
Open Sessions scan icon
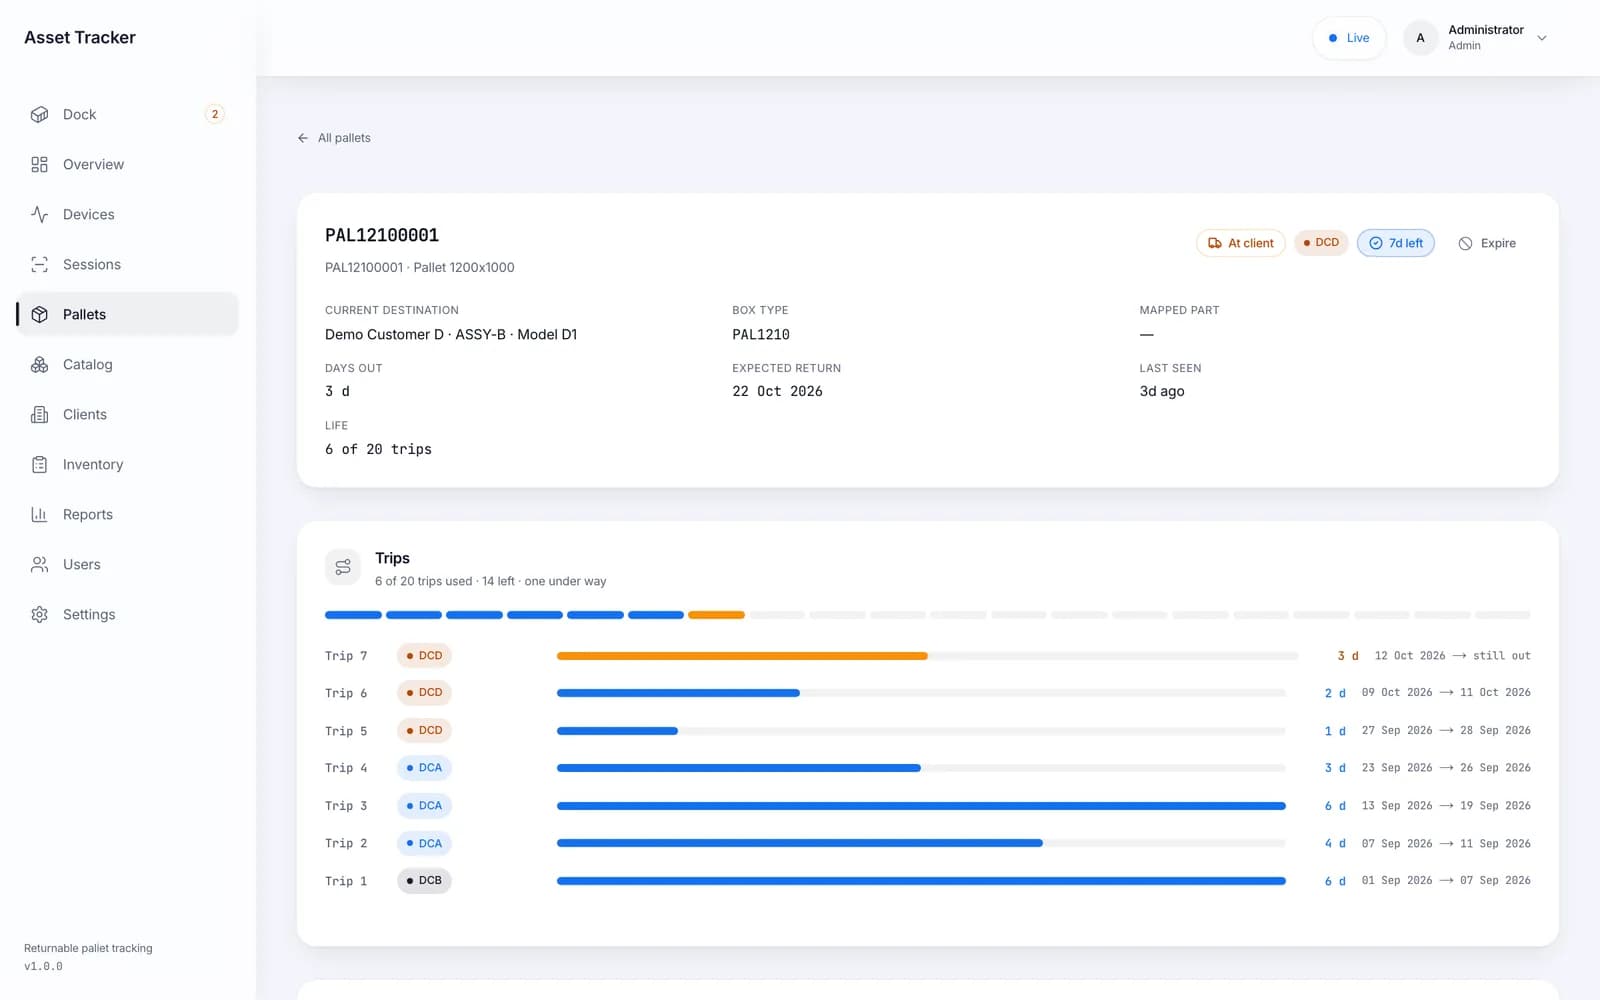click(x=39, y=264)
